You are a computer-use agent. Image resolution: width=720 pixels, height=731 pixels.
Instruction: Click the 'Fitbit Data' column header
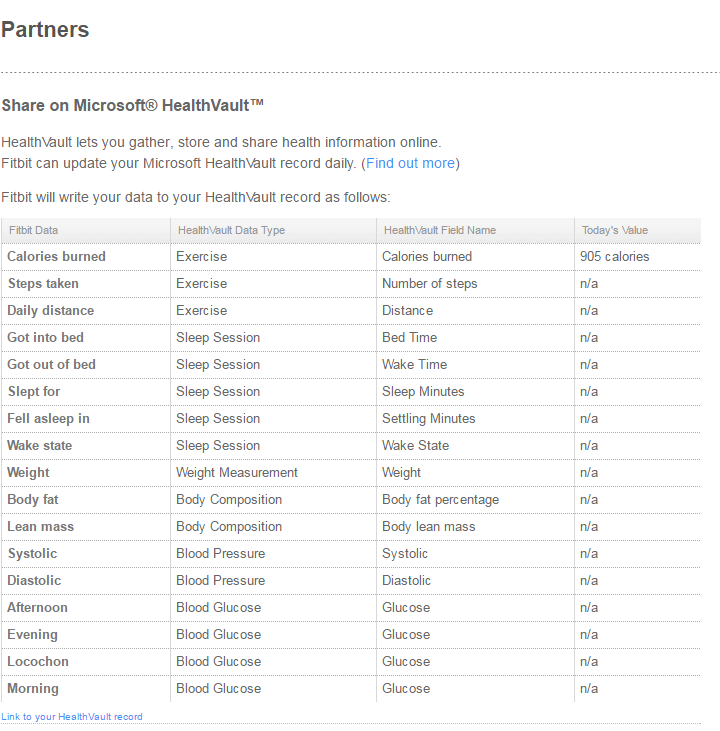tap(34, 230)
